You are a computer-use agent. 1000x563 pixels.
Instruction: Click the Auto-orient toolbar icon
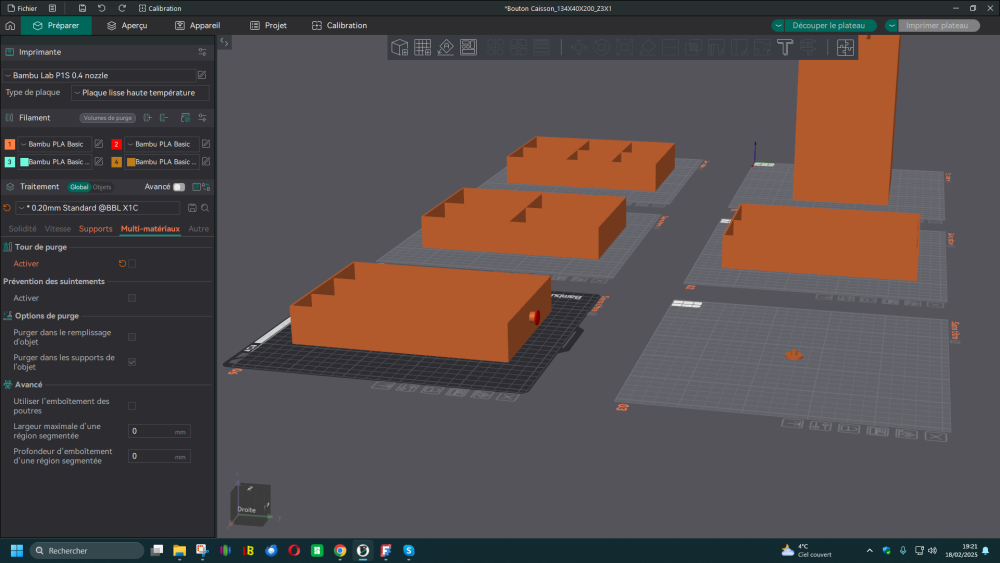pos(445,47)
